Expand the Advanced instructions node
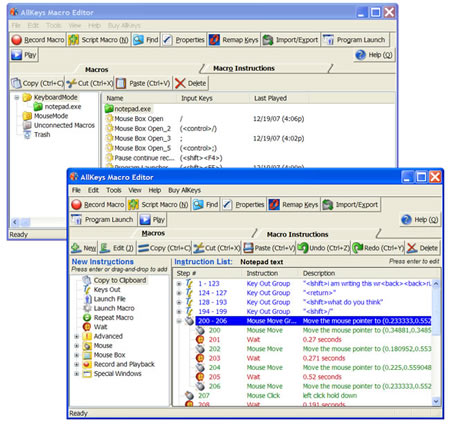450x426 pixels. pyautogui.click(x=77, y=336)
